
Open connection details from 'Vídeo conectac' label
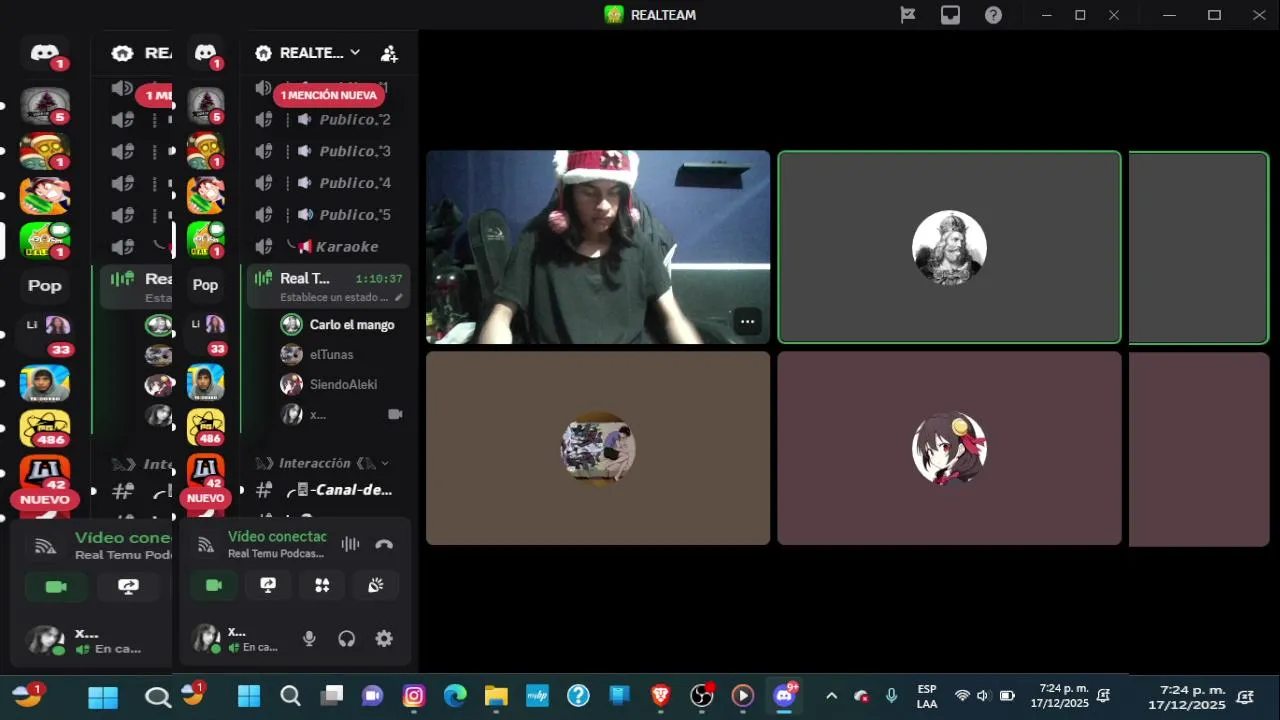tap(277, 537)
